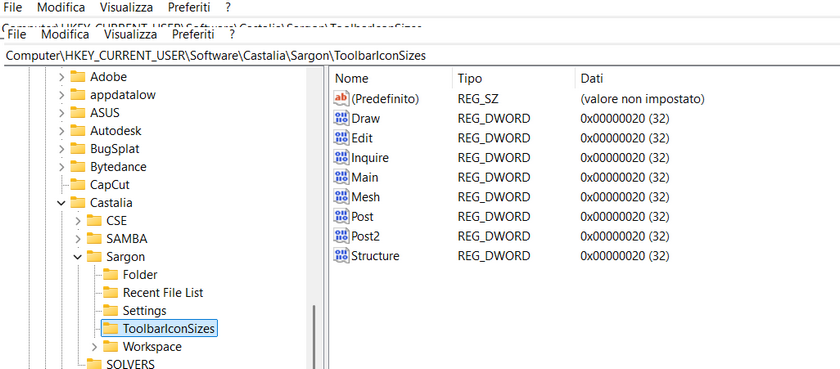
Task: Click the (Predefinito) string value icon
Action: coord(341,99)
